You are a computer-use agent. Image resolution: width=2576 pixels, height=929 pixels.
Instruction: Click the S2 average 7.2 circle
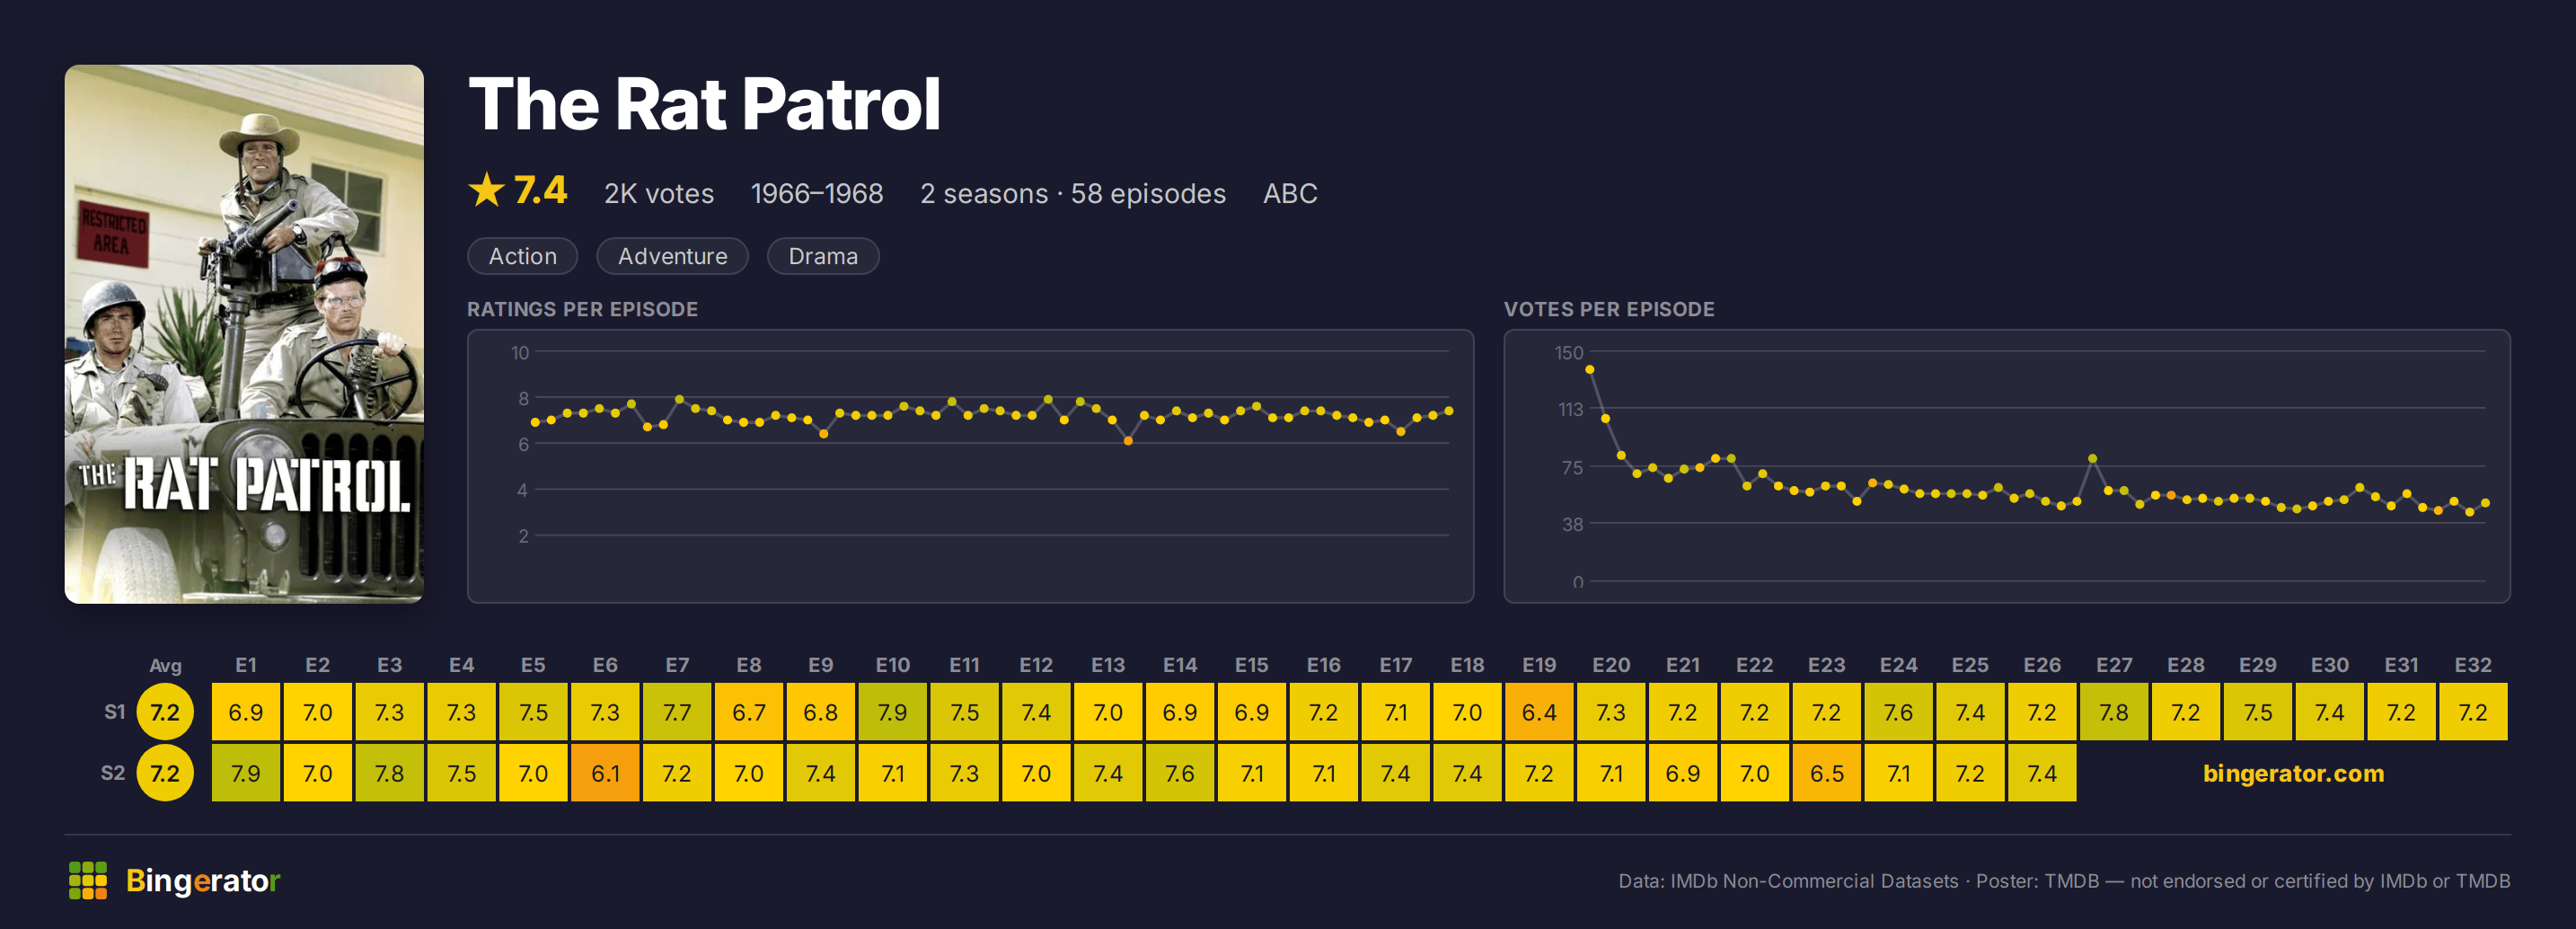[165, 773]
